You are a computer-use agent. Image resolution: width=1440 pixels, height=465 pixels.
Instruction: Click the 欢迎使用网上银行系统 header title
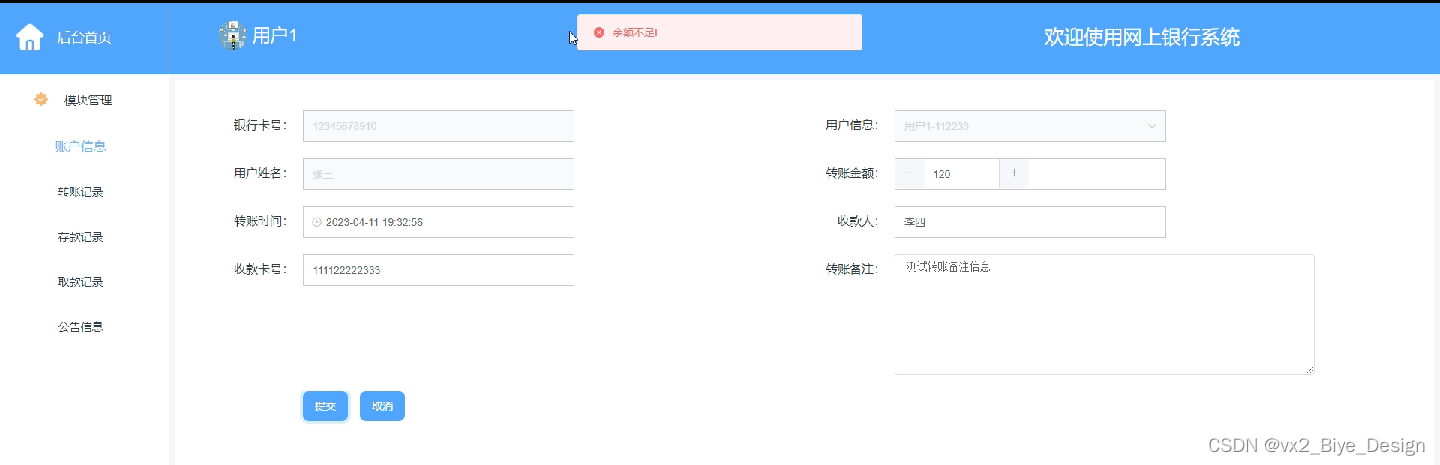tap(1142, 37)
